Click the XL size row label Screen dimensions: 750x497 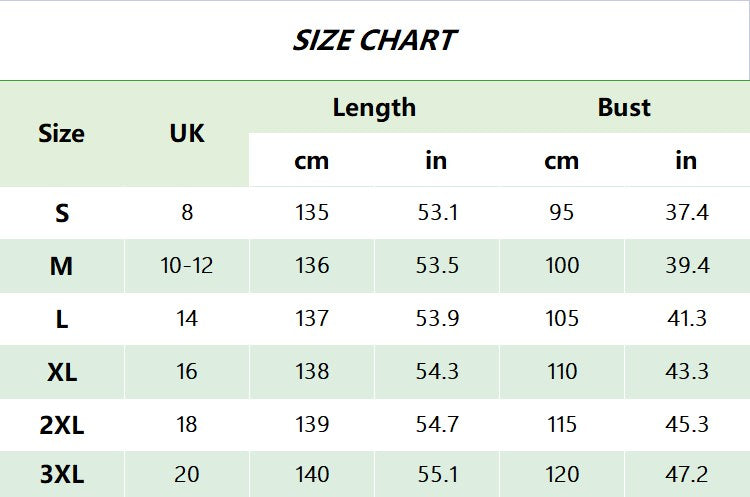pyautogui.click(x=62, y=372)
